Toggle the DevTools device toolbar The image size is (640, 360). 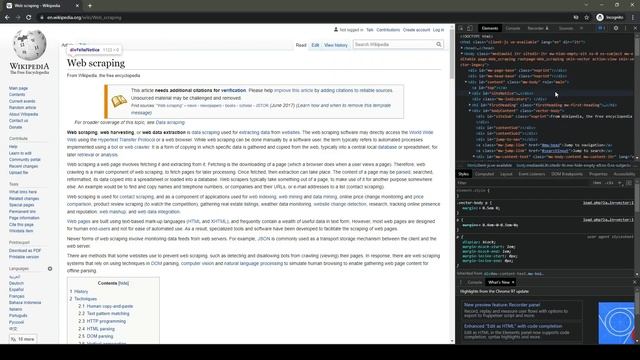click(x=470, y=28)
